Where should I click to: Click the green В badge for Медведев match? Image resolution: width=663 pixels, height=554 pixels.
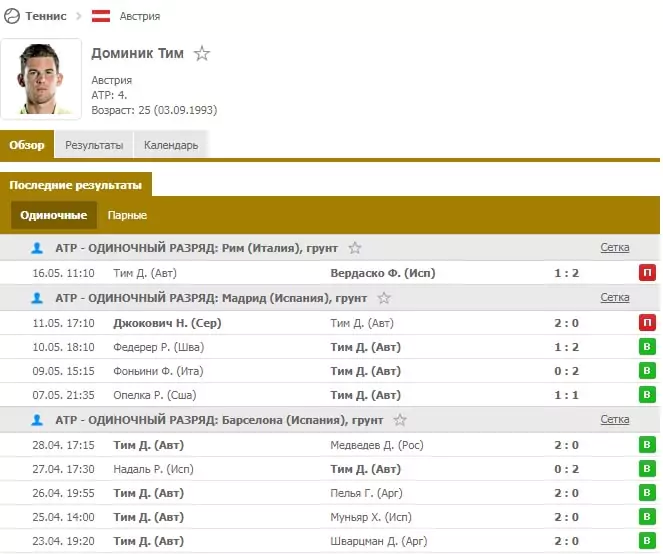click(x=647, y=444)
